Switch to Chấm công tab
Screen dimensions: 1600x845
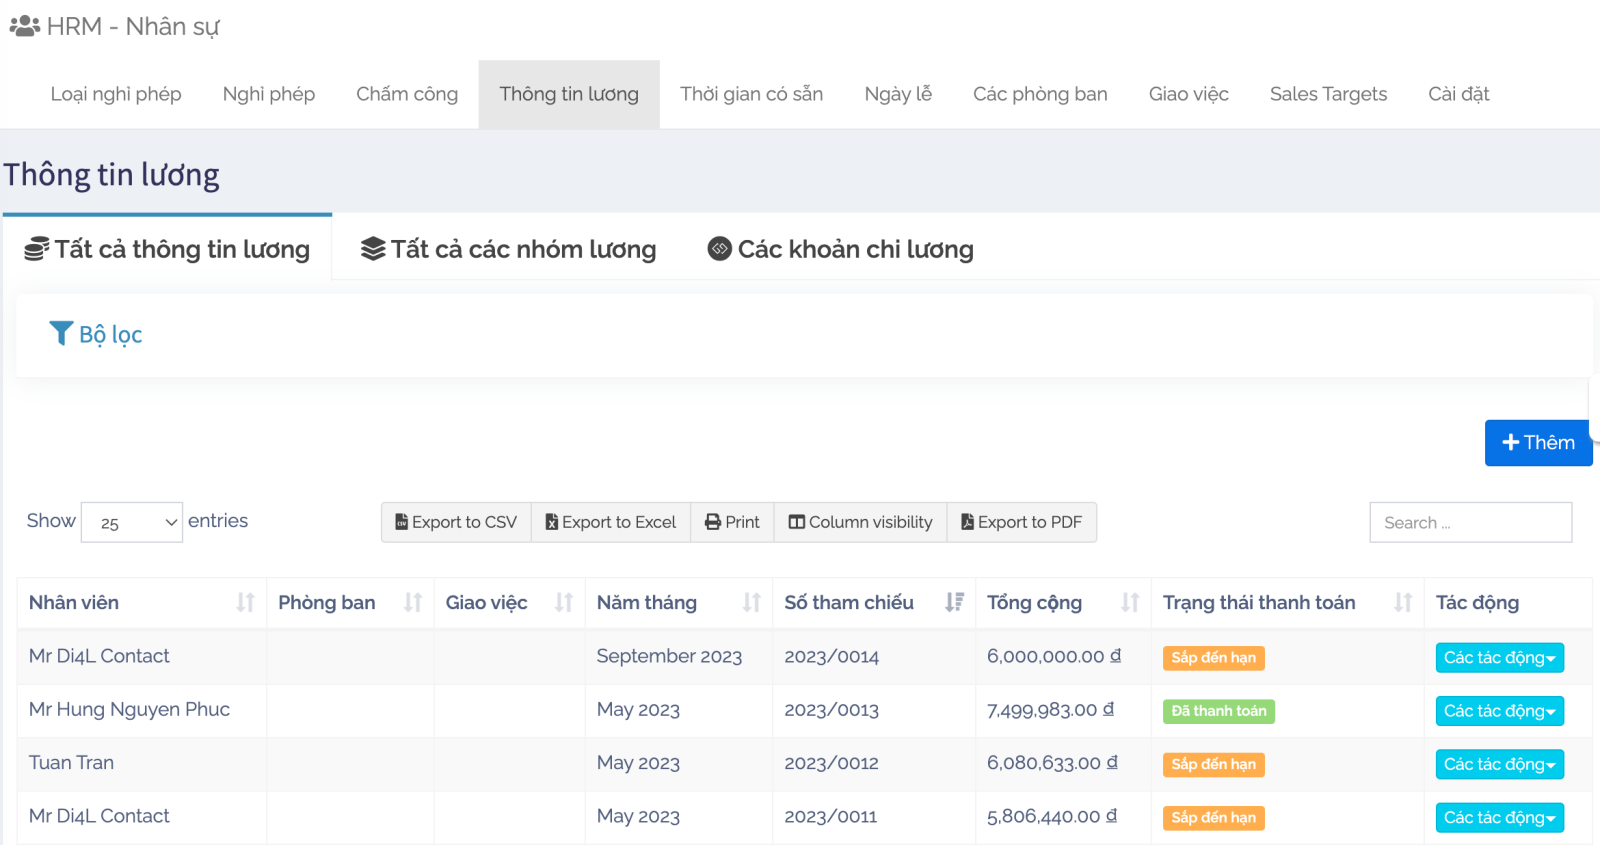[x=407, y=94]
